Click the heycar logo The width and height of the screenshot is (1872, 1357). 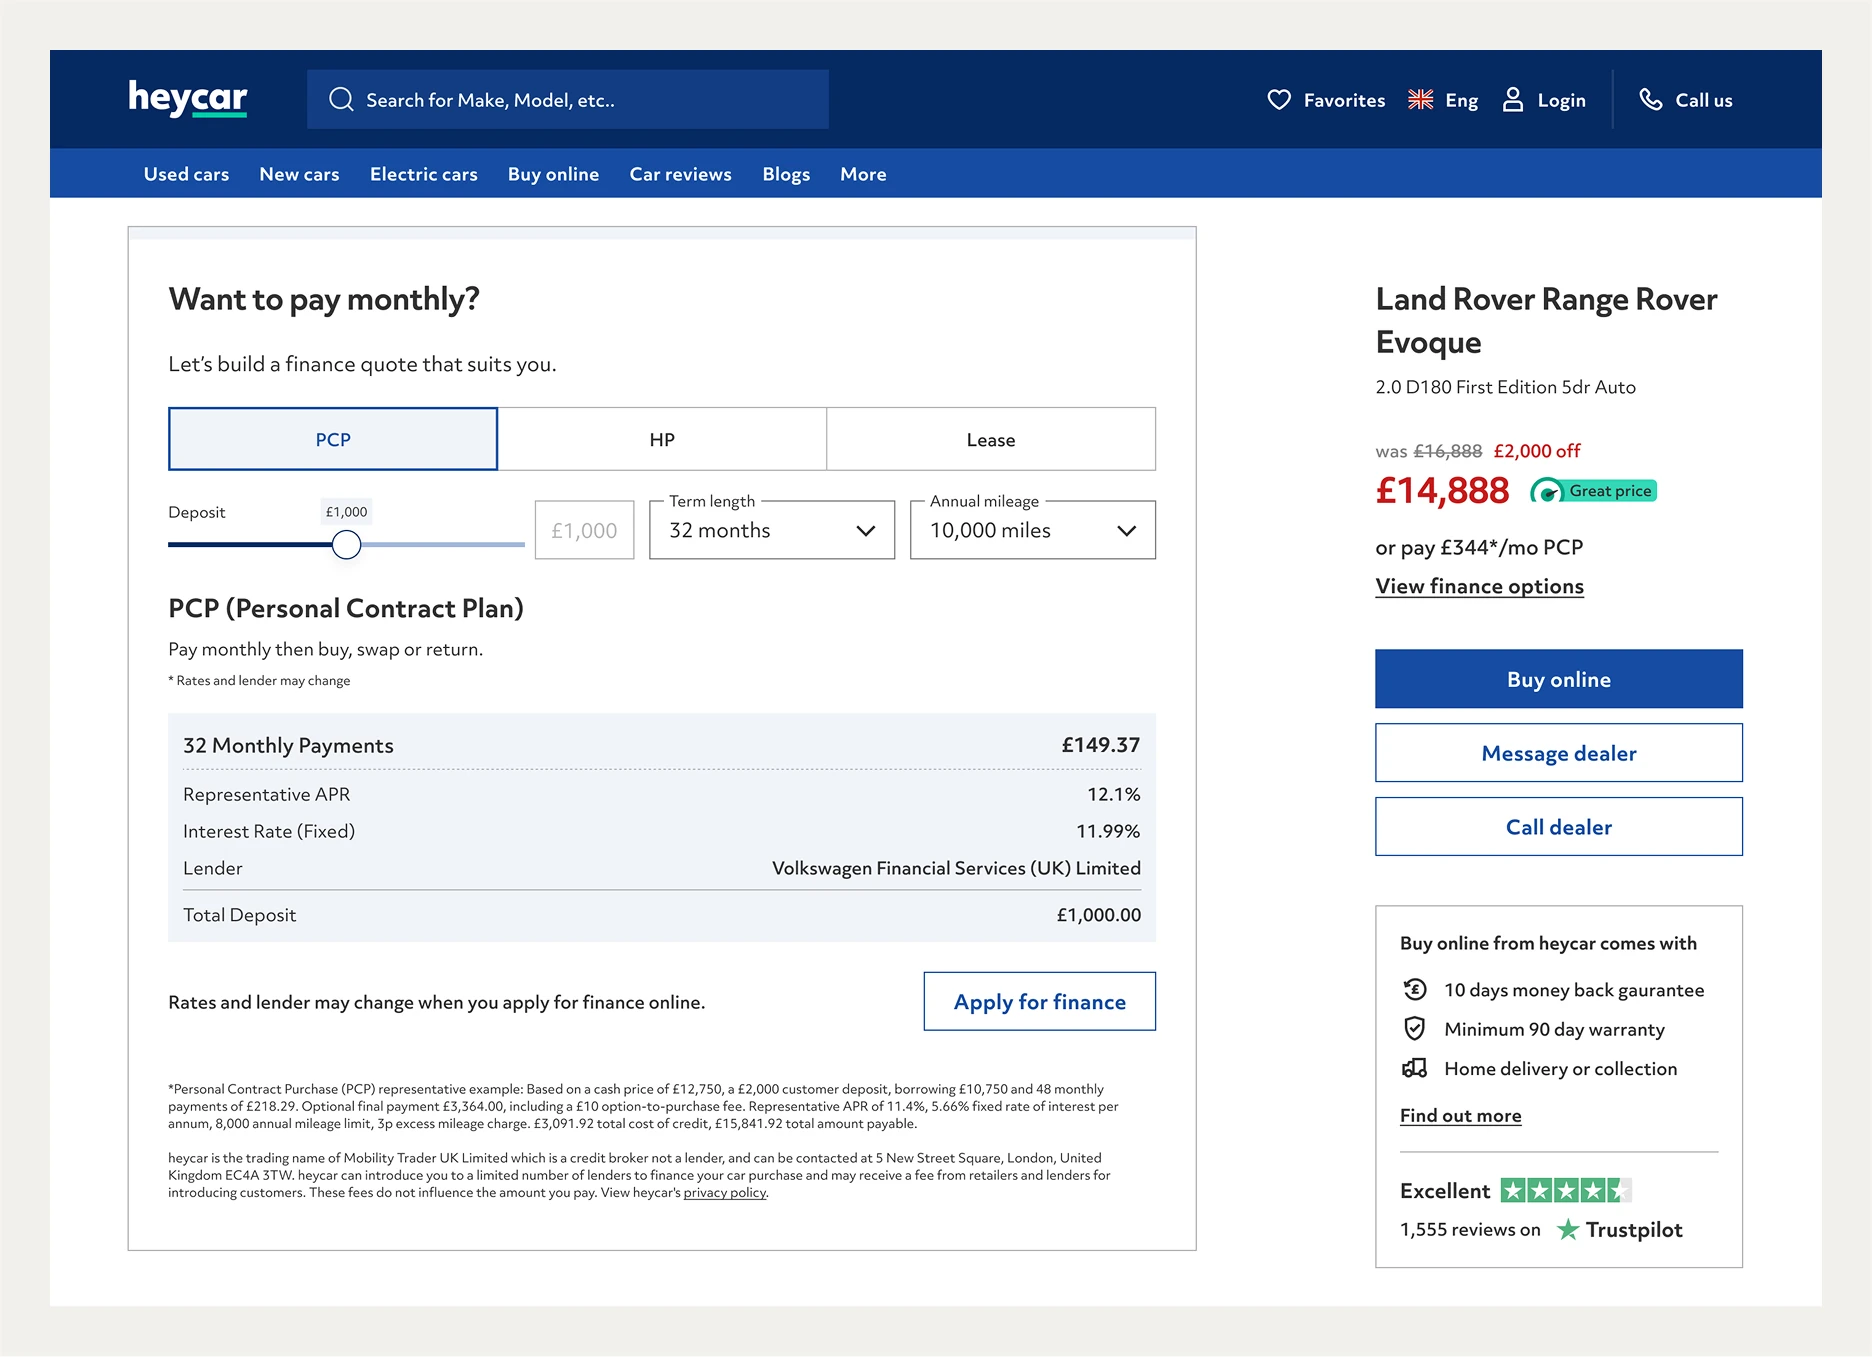[x=188, y=98]
